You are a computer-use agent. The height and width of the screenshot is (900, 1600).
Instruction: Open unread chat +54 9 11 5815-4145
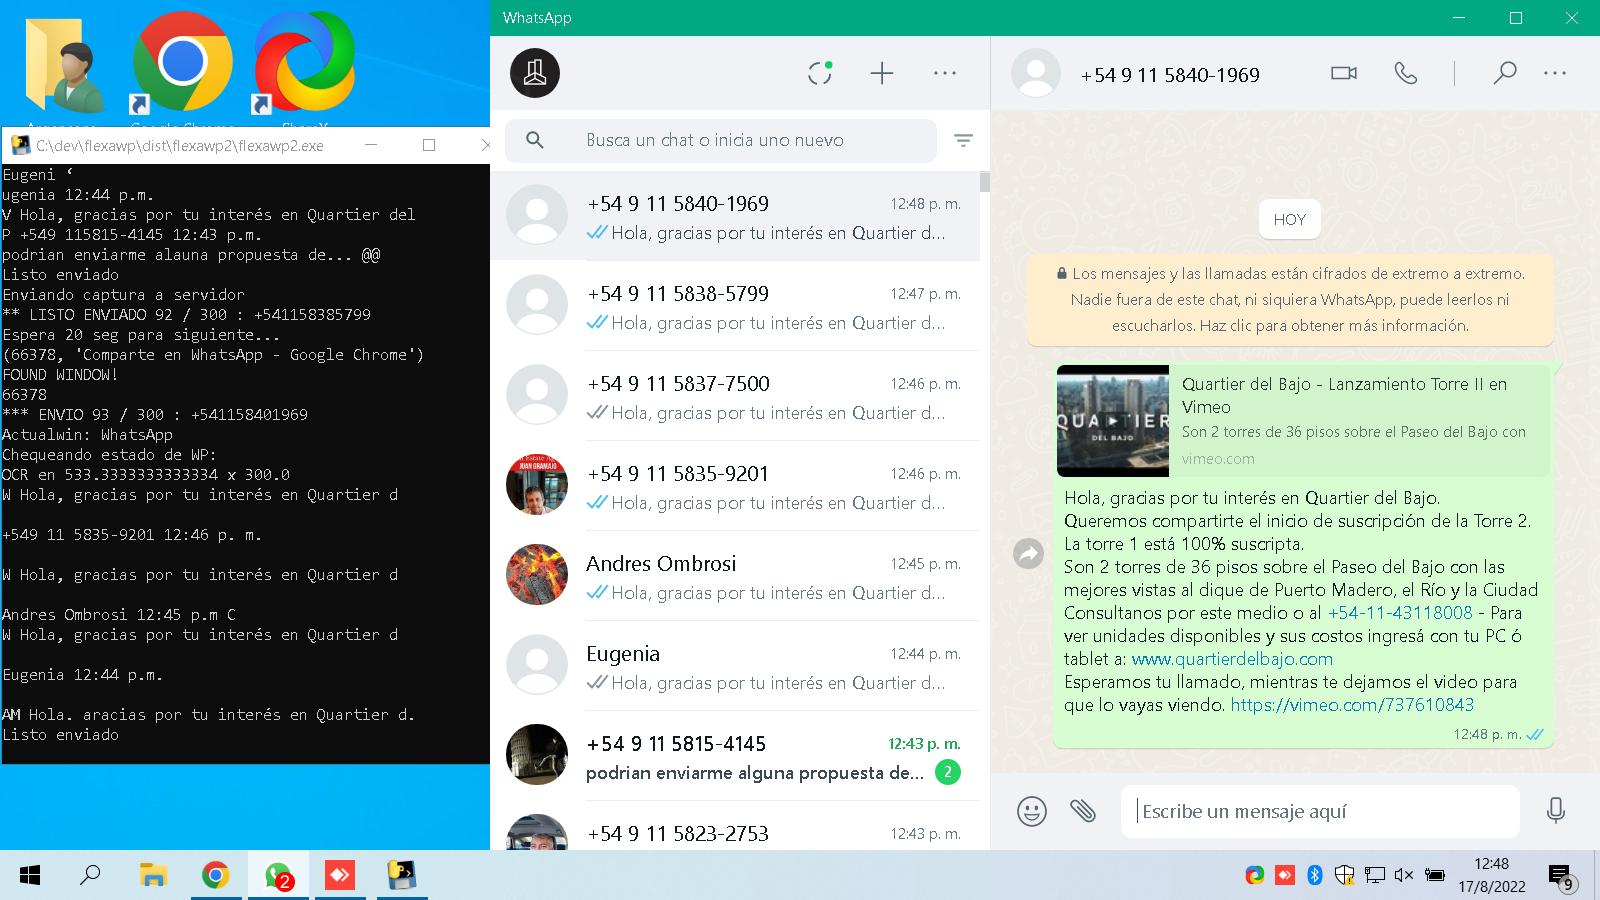point(735,756)
